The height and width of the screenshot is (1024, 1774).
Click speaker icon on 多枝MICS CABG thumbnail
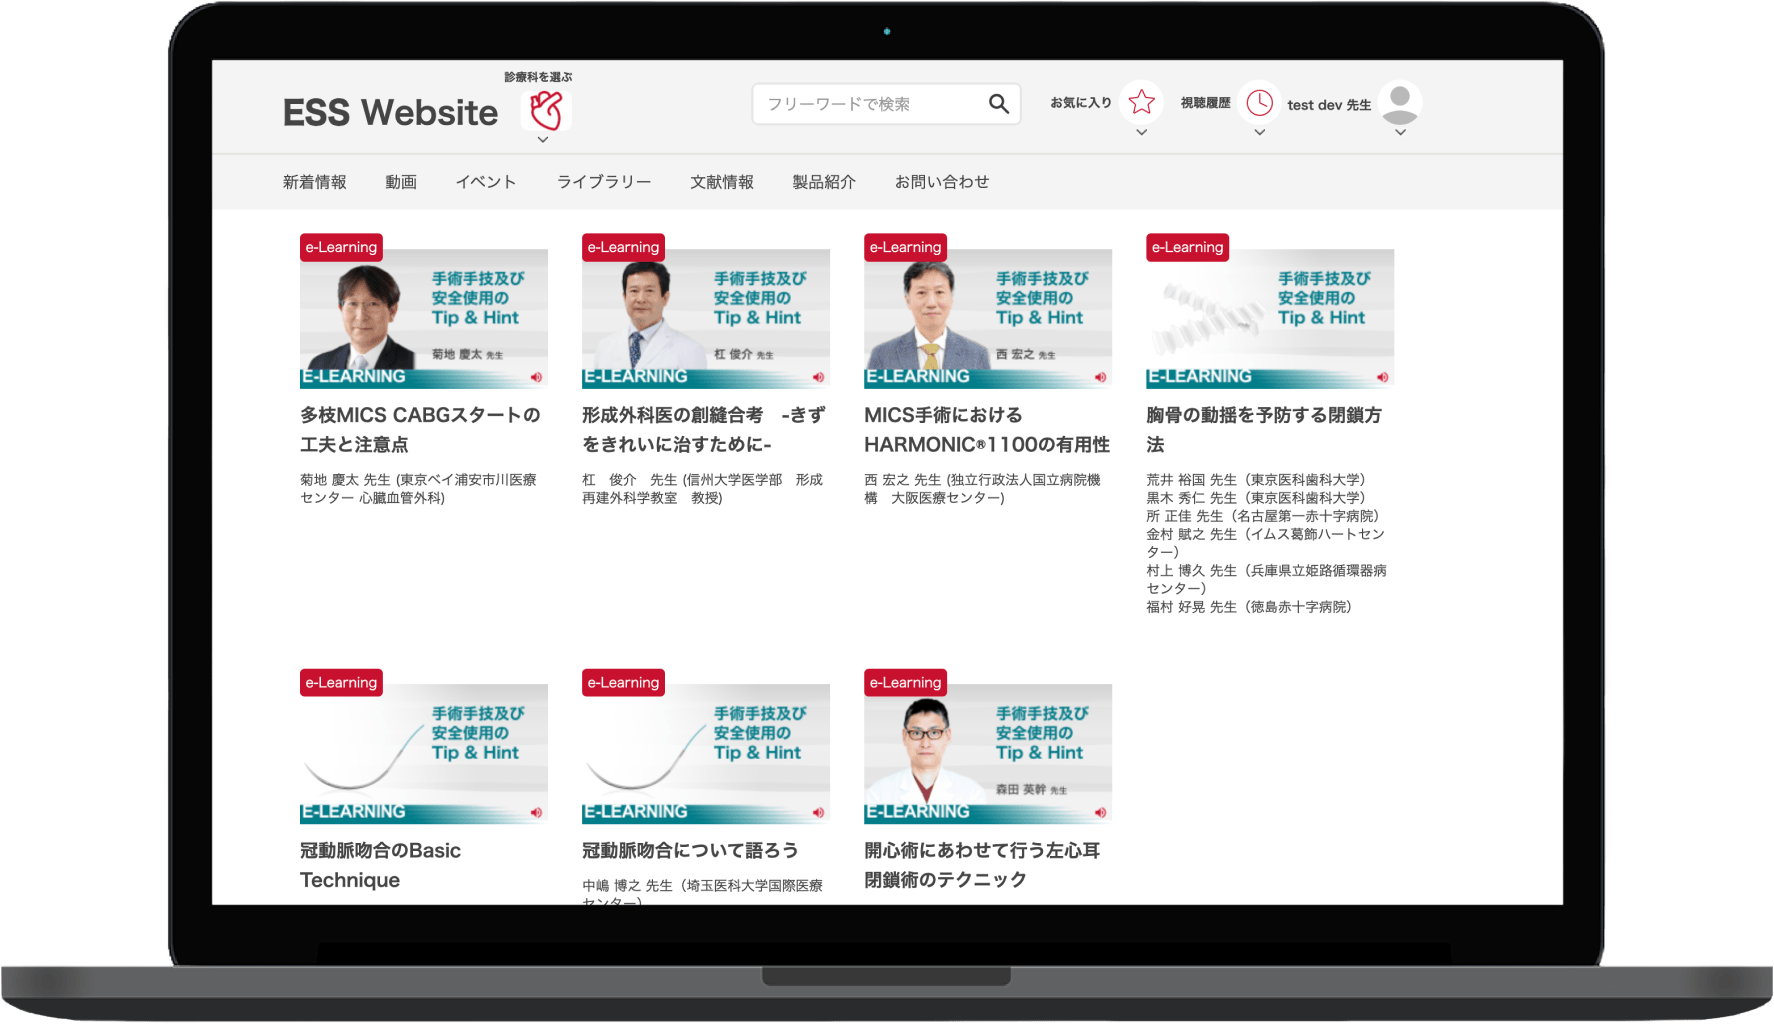pyautogui.click(x=536, y=377)
